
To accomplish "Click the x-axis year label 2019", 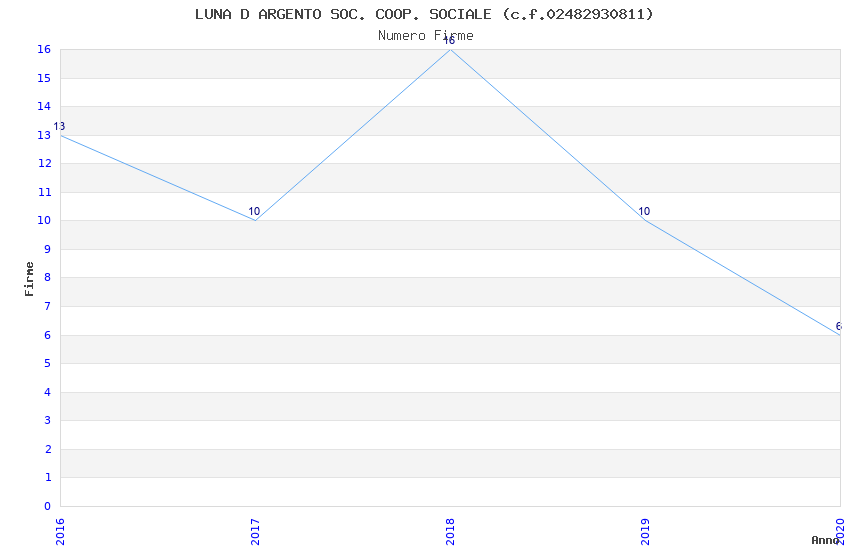I will coord(645,532).
